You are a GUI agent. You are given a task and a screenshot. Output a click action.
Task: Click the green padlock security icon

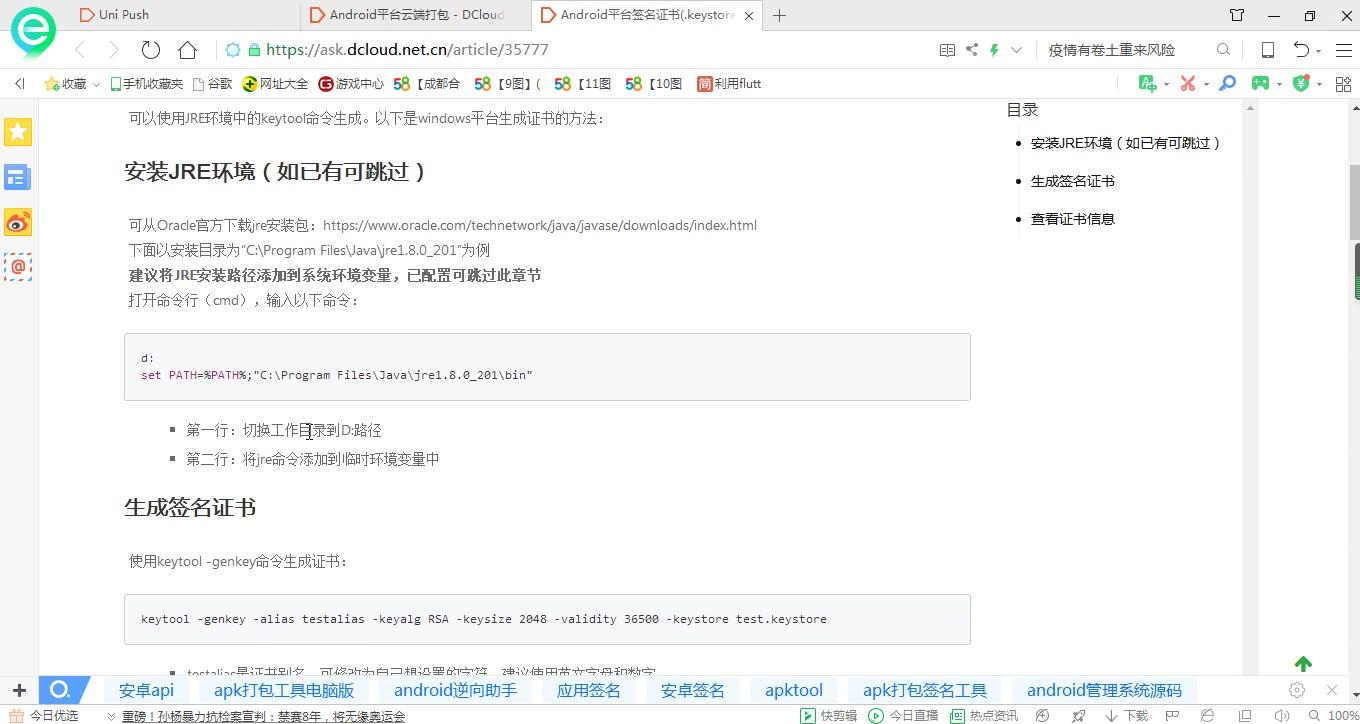pyautogui.click(x=254, y=50)
